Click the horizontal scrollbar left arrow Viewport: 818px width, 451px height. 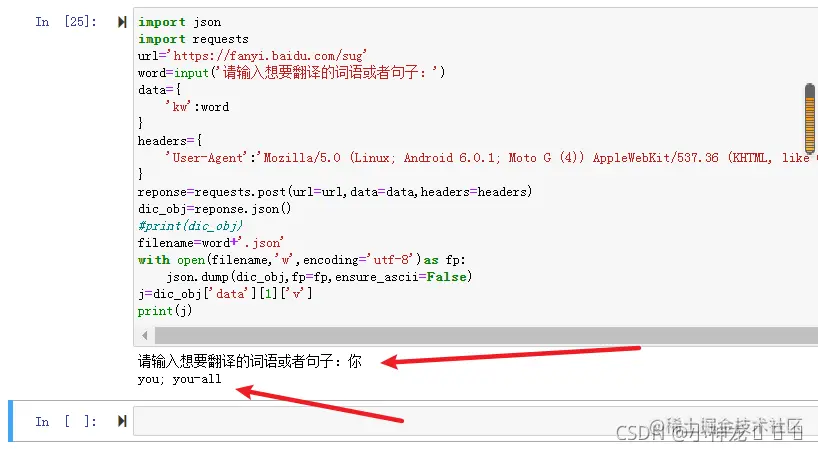145,335
